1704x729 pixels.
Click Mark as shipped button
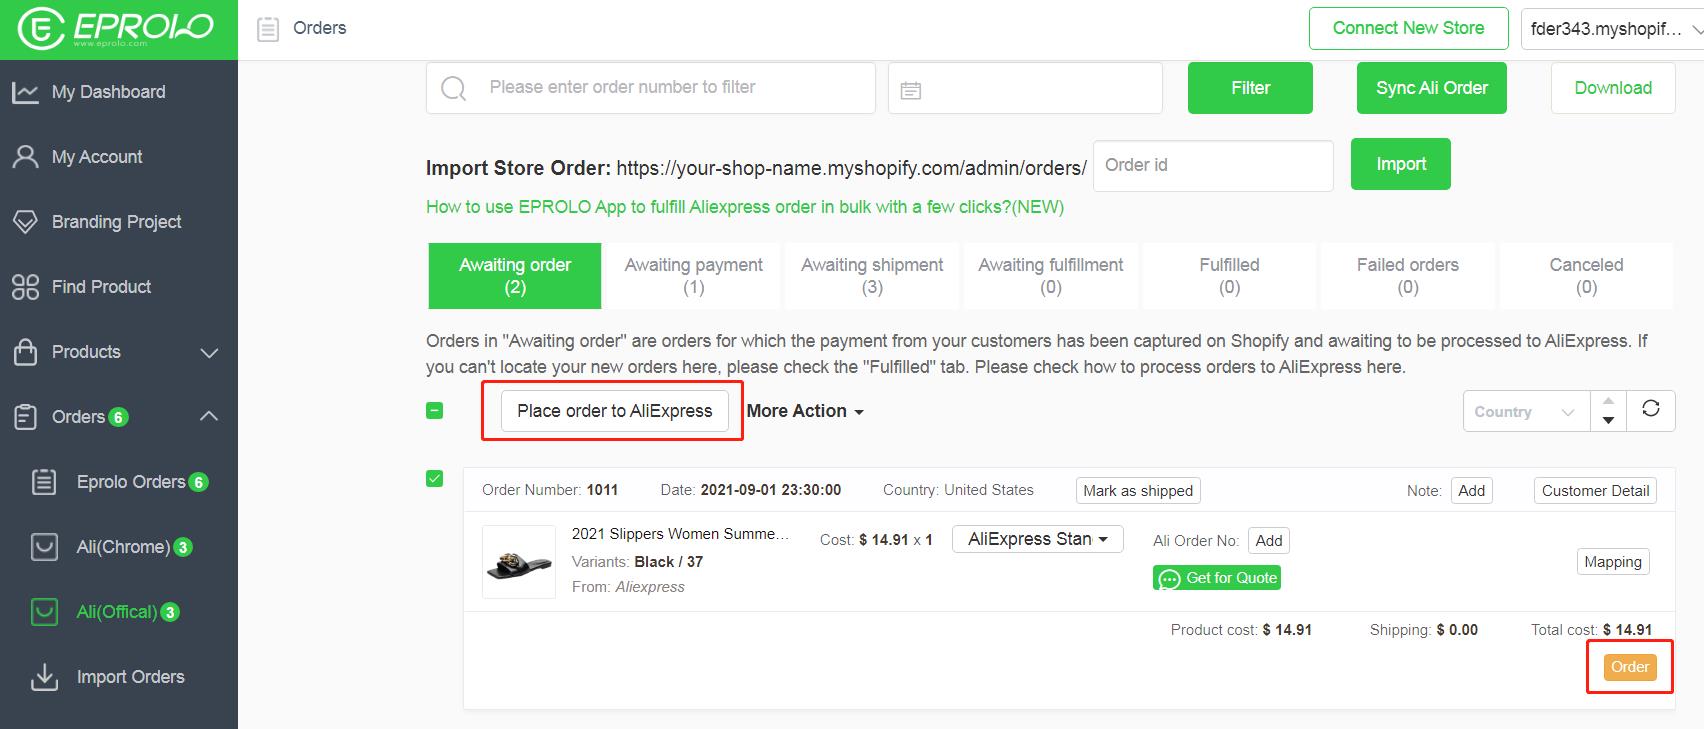pyautogui.click(x=1138, y=491)
